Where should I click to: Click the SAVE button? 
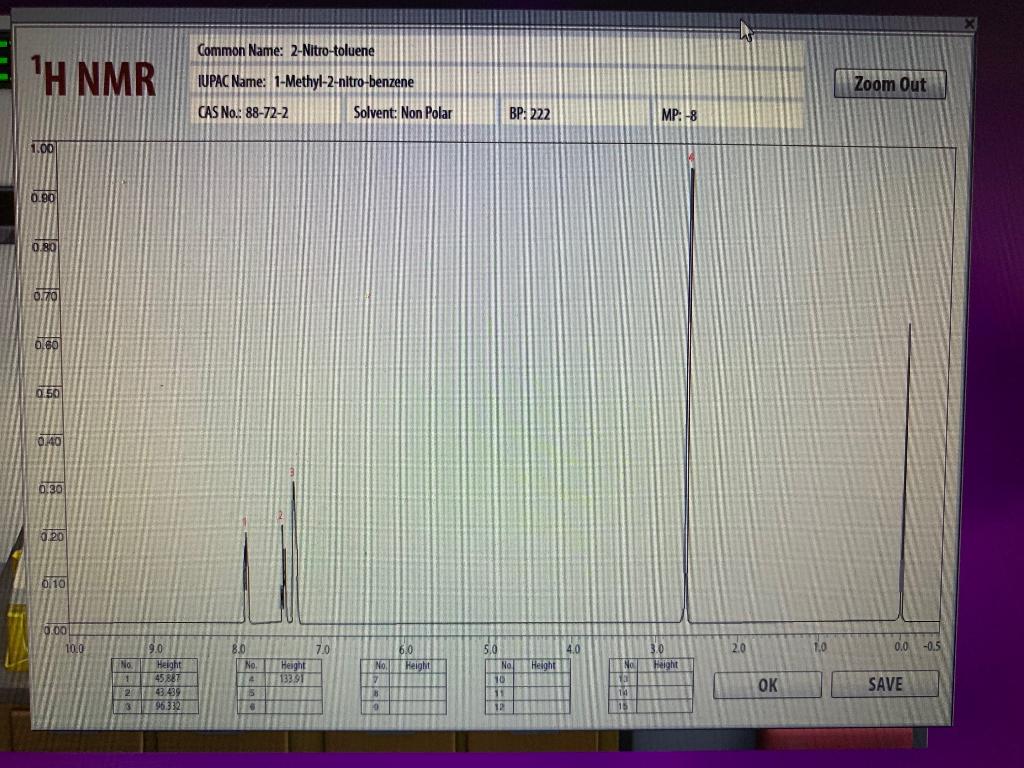tap(885, 684)
